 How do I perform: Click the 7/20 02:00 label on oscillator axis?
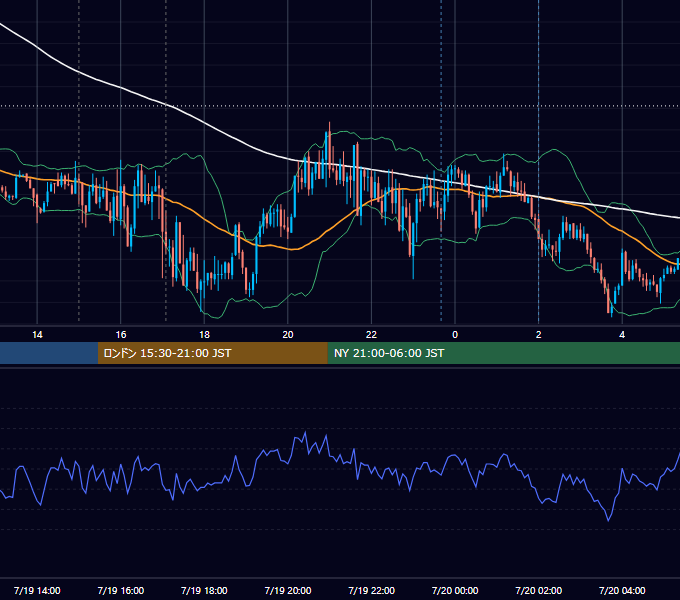point(539,590)
